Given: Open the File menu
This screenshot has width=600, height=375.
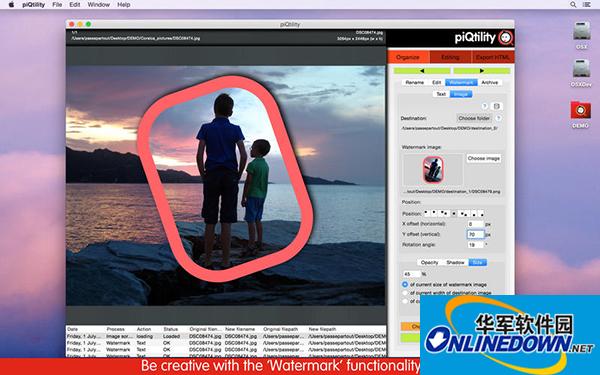Looking at the screenshot, I should pyautogui.click(x=57, y=5).
